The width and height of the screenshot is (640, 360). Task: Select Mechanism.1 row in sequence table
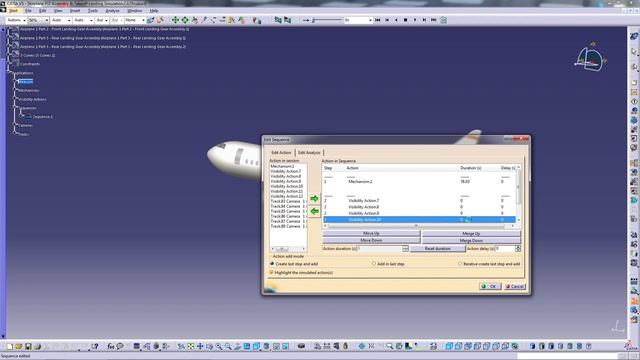pos(419,181)
